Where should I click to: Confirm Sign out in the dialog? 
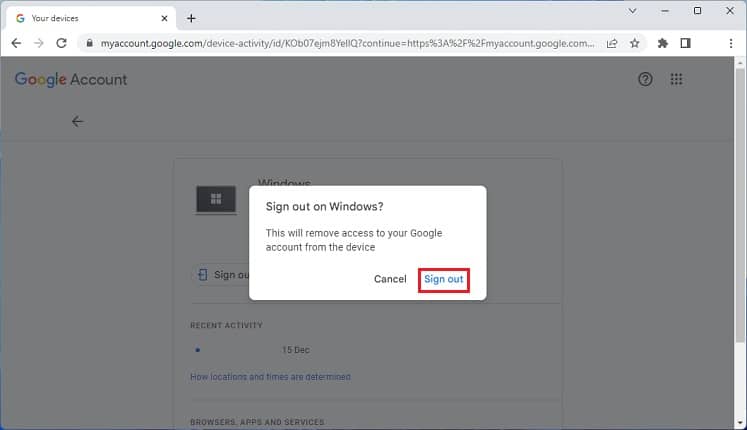[x=444, y=280]
